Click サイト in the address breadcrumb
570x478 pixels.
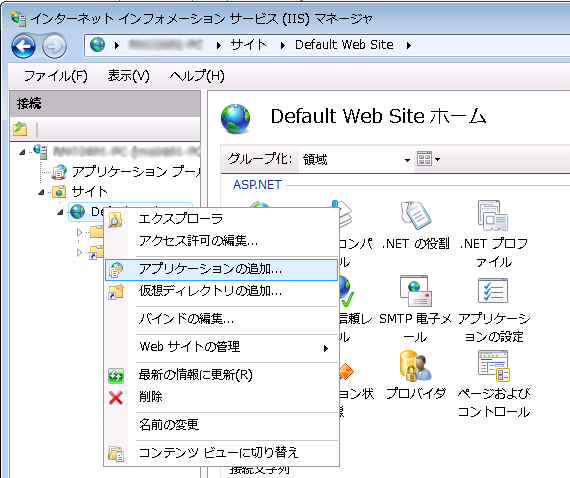tap(249, 45)
